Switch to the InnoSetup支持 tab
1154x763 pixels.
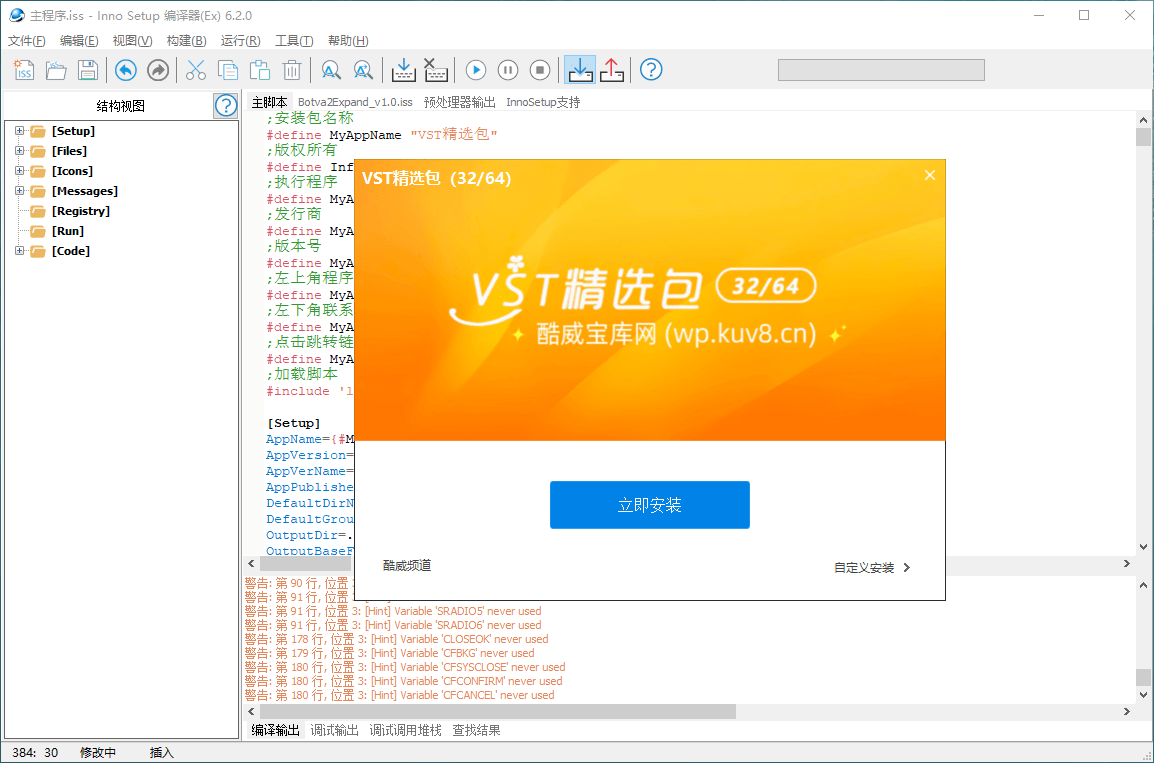tap(543, 102)
